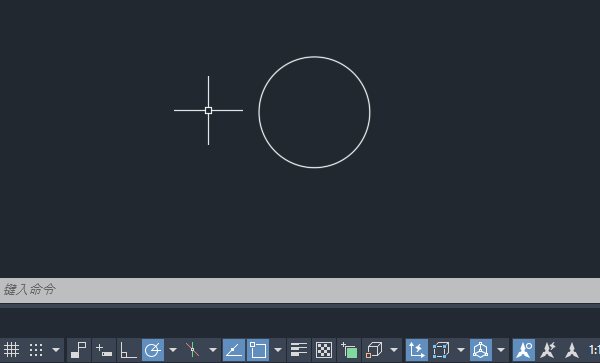Screen dimensions: 600x363
Task: Show lineweight using the status bar icon
Action: pos(299,350)
